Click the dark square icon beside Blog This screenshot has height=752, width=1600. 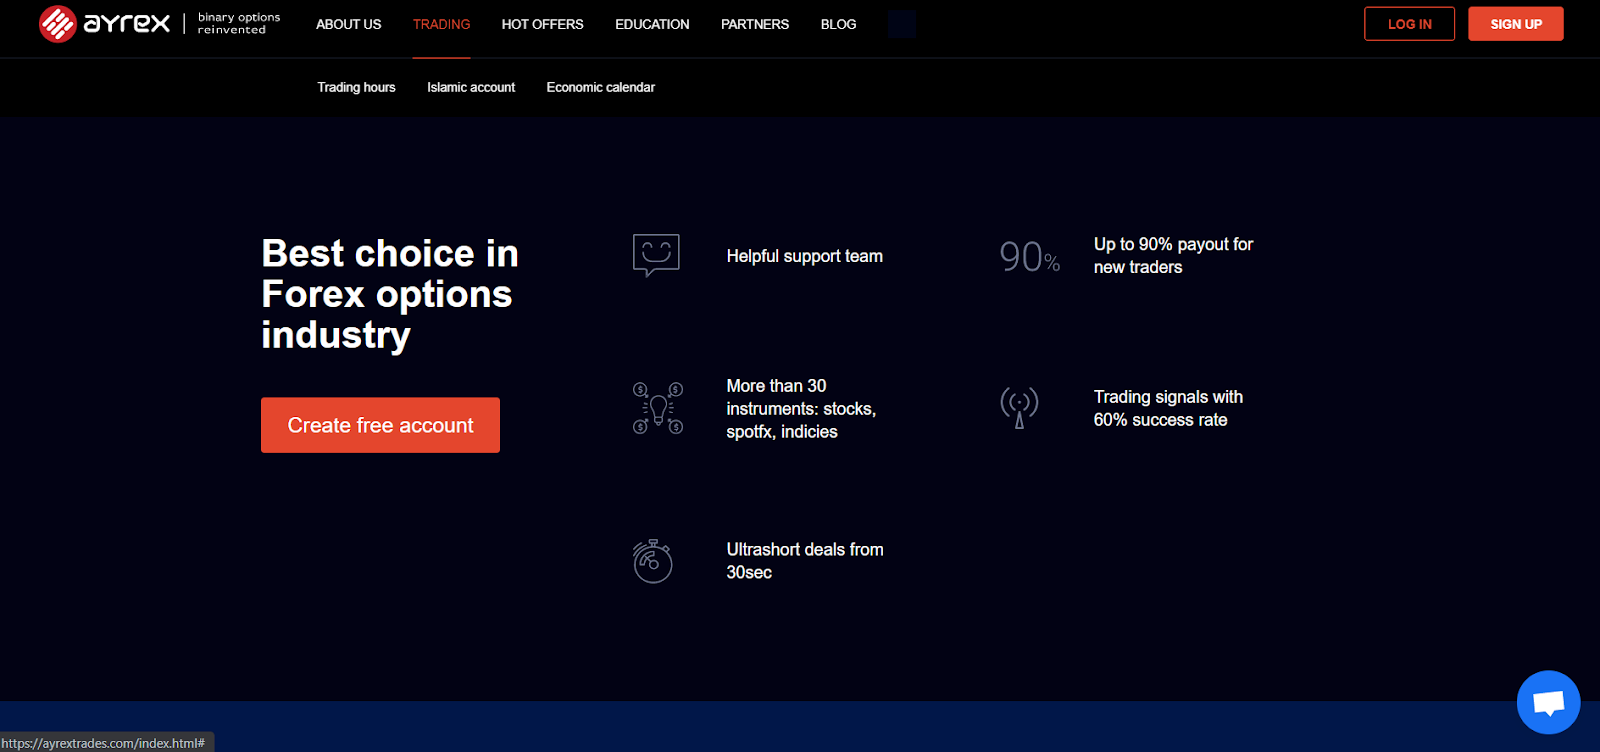point(901,24)
